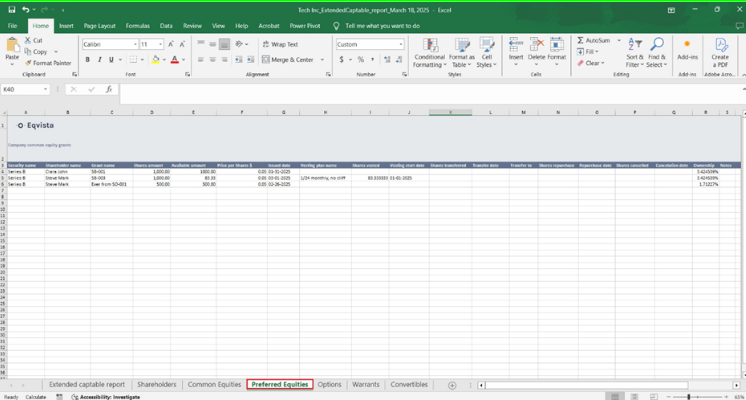
Task: Click the Borders icon
Action: click(133, 59)
